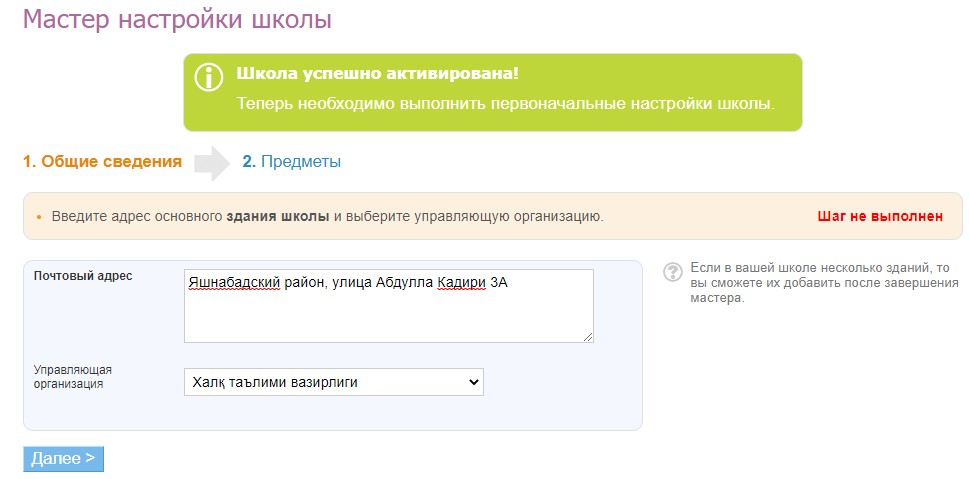The image size is (969, 479).
Task: Click the hint text about several buildings
Action: pyautogui.click(x=819, y=283)
